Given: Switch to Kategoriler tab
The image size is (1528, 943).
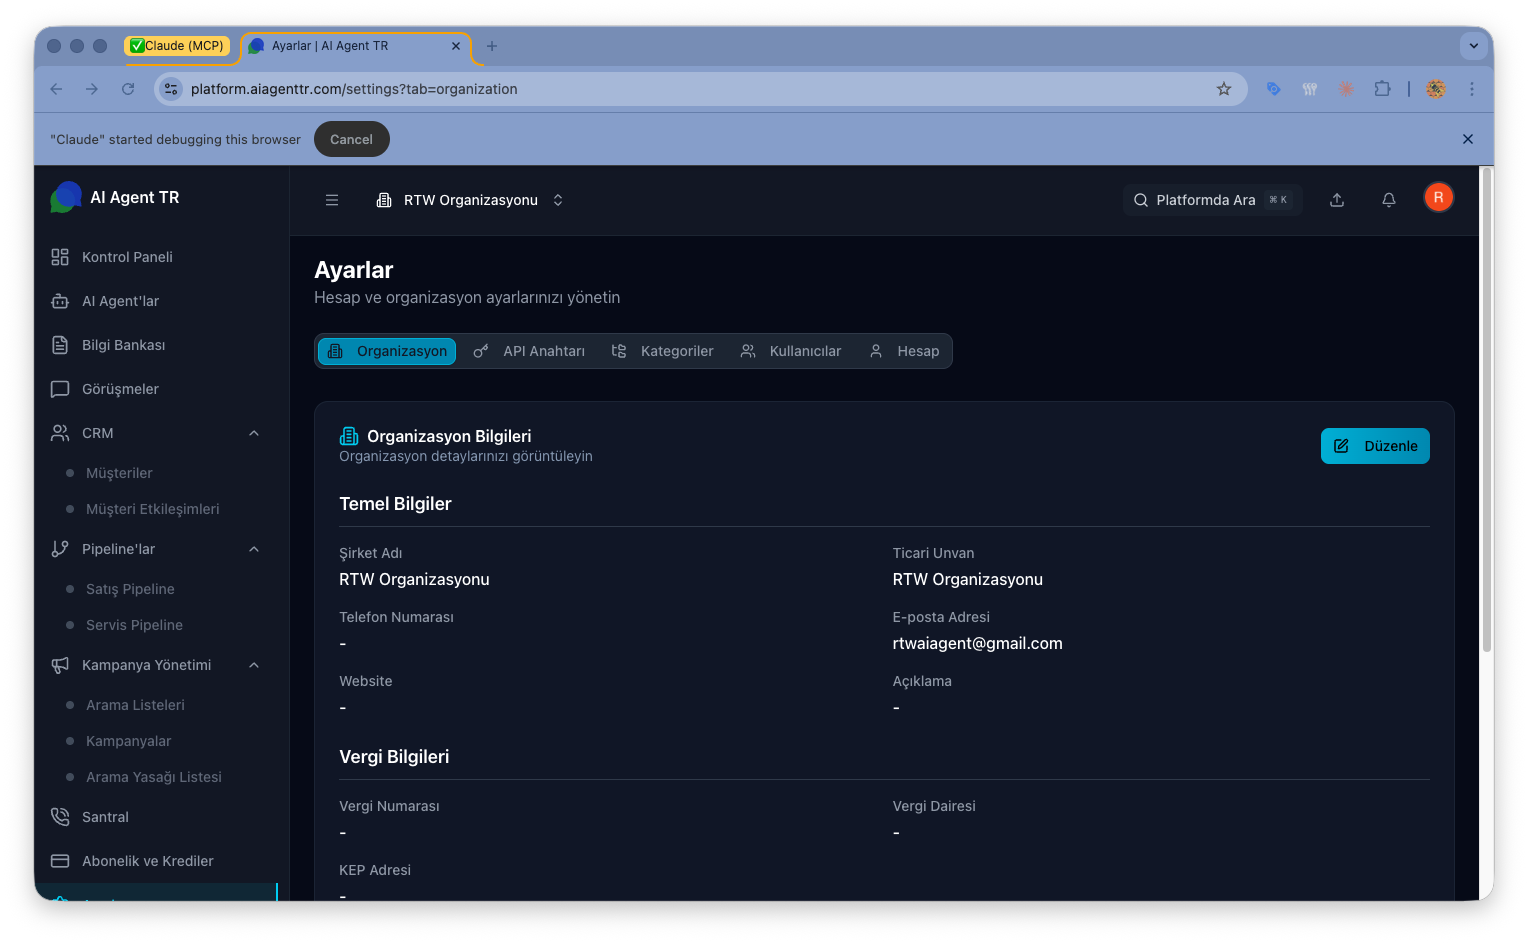Looking at the screenshot, I should 662,351.
